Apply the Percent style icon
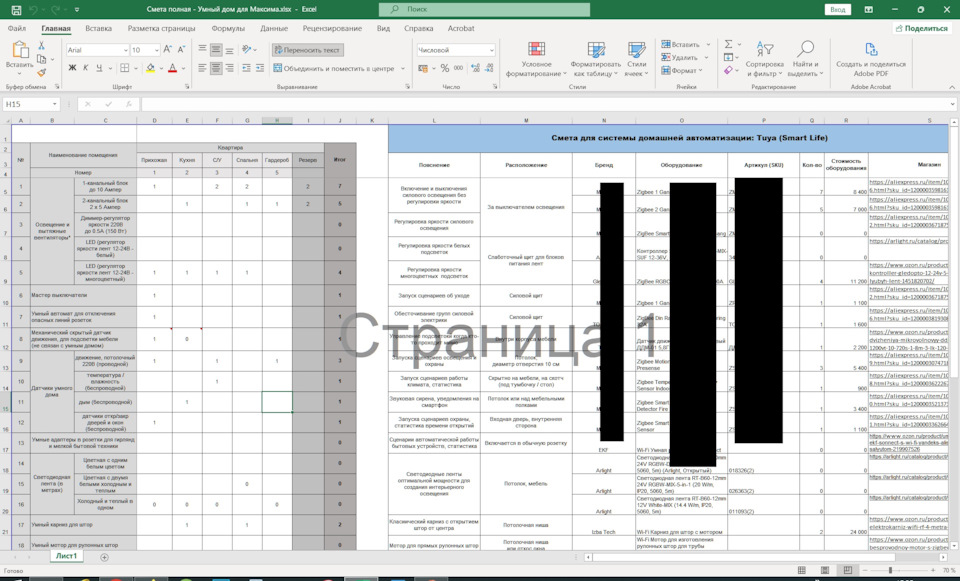This screenshot has height=581, width=960. tap(445, 69)
